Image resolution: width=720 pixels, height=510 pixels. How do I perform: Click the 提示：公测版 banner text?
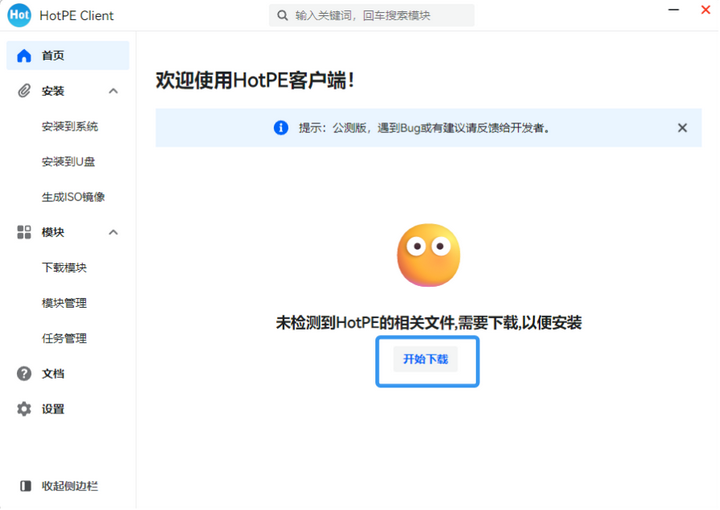(425, 128)
